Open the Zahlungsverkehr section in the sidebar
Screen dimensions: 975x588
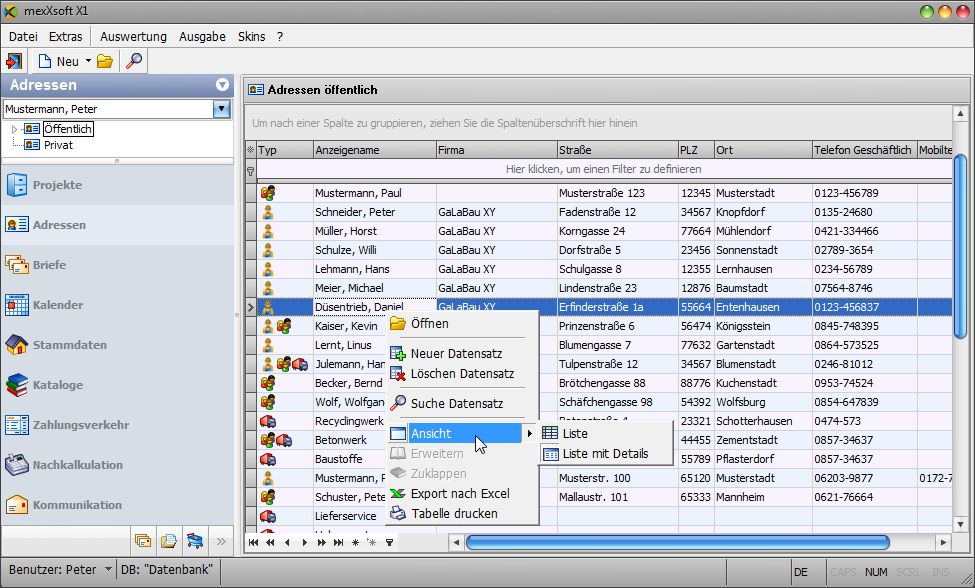pos(118,425)
